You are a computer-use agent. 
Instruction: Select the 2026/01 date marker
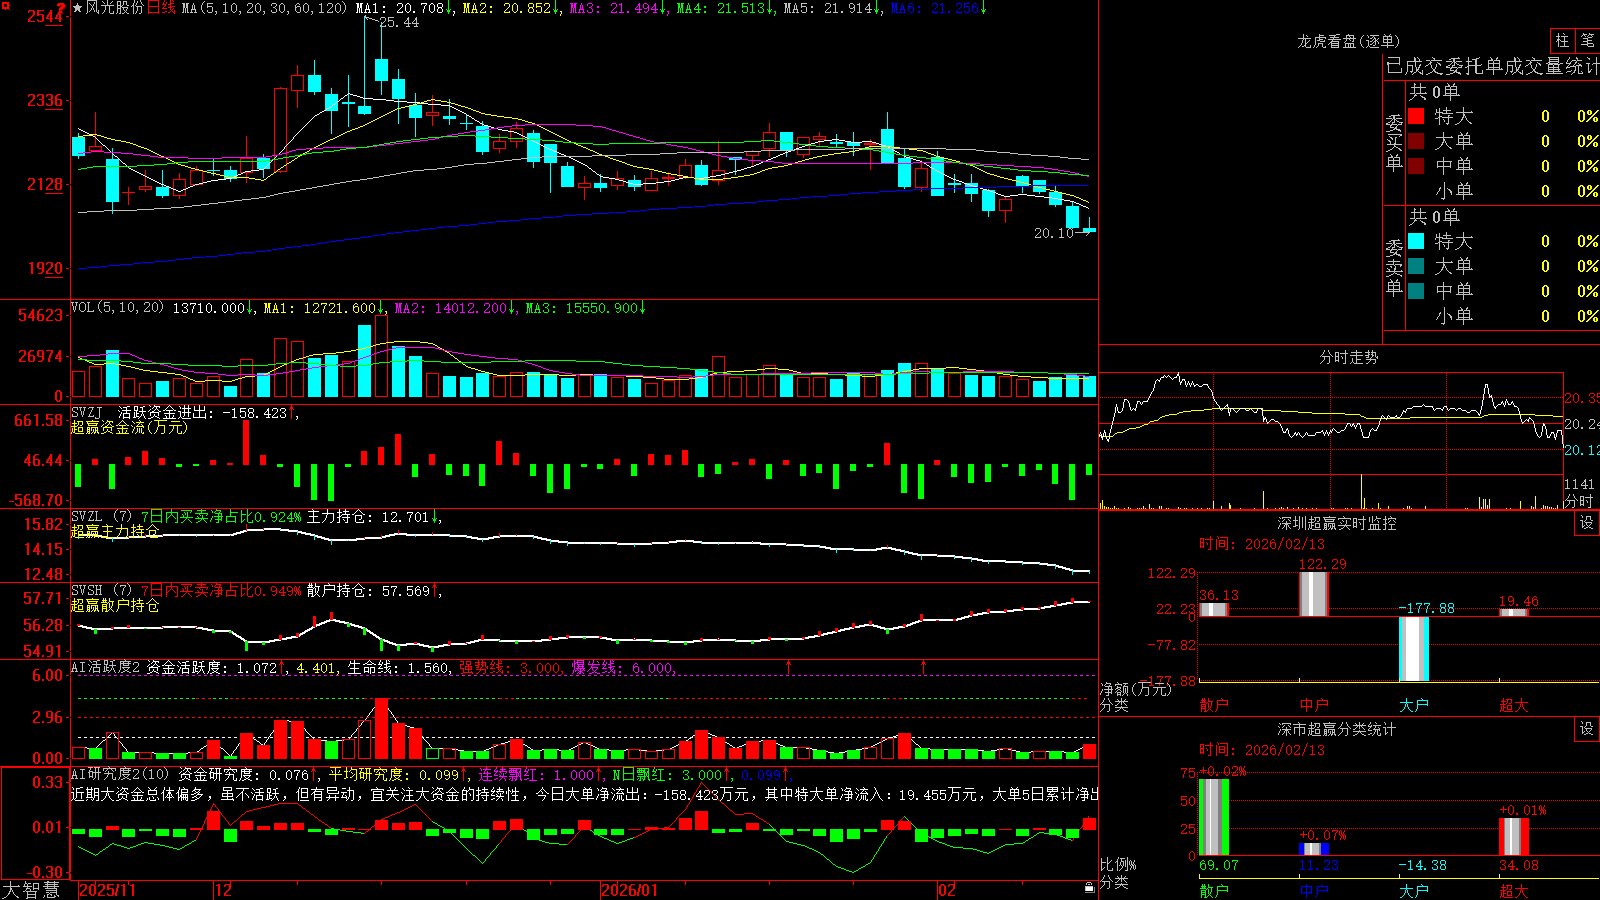630,890
